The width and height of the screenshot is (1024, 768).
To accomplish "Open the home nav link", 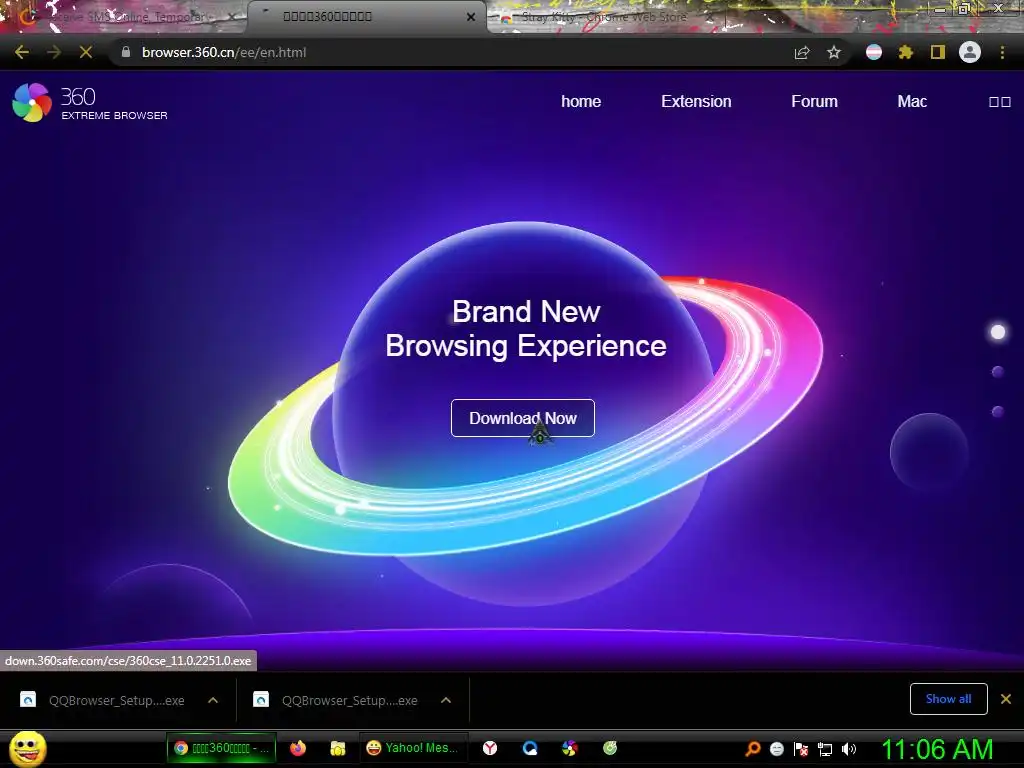I will pyautogui.click(x=581, y=101).
